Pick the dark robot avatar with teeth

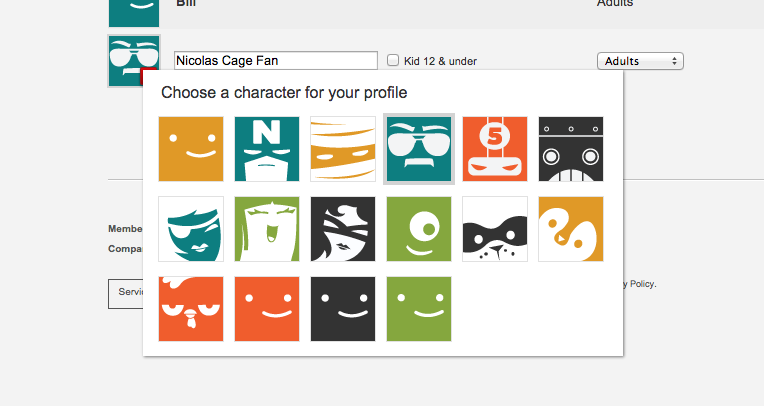click(x=571, y=149)
